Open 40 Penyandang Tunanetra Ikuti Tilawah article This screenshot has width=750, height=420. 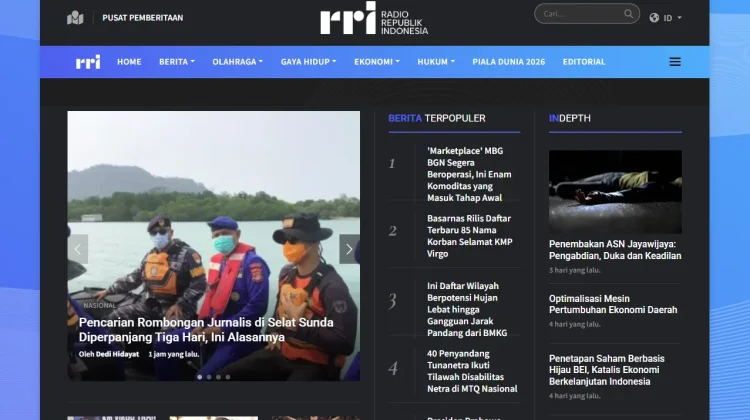pos(472,371)
